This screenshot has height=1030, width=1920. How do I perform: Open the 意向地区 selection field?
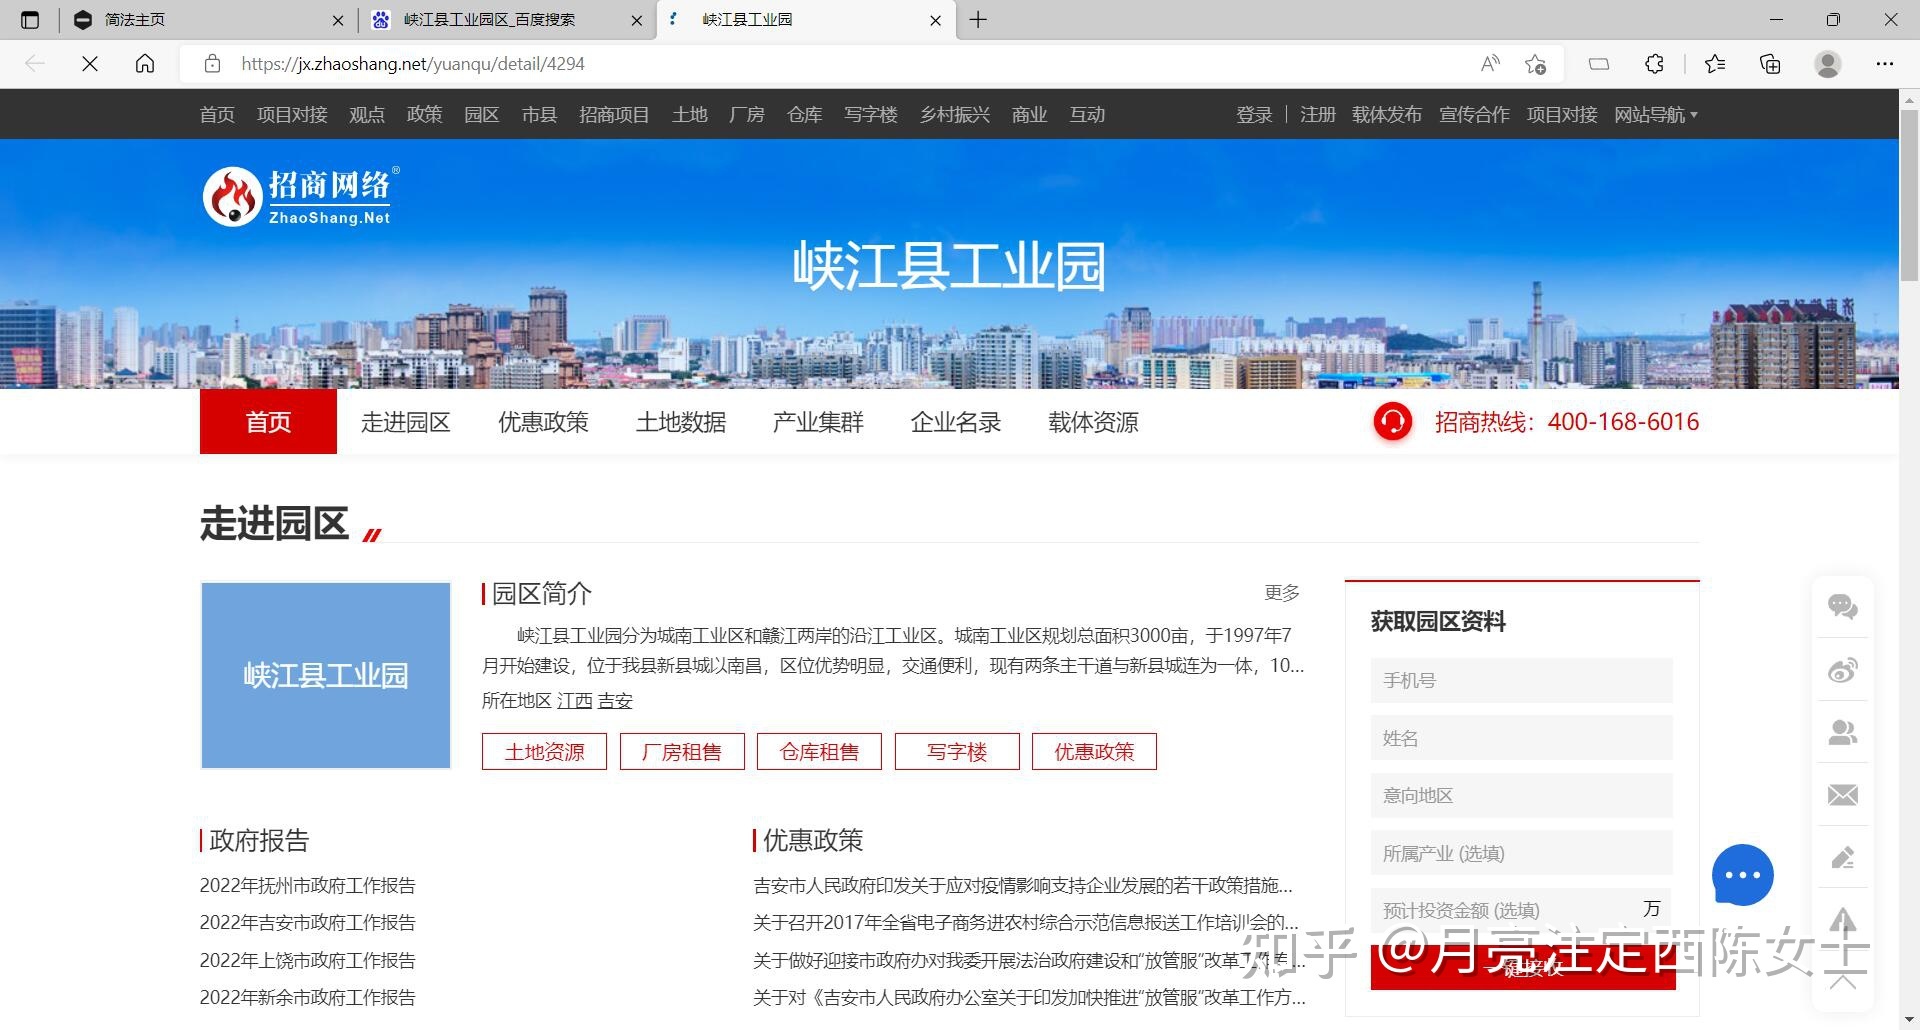pyautogui.click(x=1520, y=795)
